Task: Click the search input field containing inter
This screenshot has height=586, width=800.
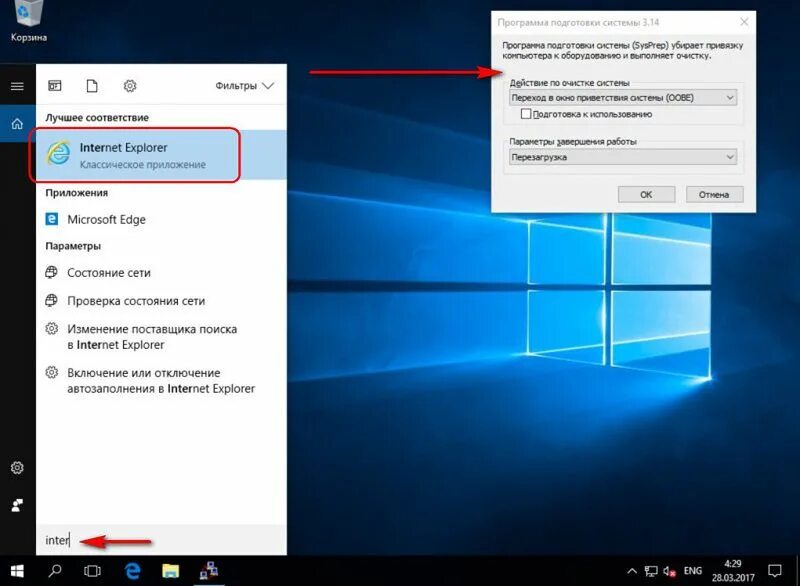Action: (x=161, y=540)
